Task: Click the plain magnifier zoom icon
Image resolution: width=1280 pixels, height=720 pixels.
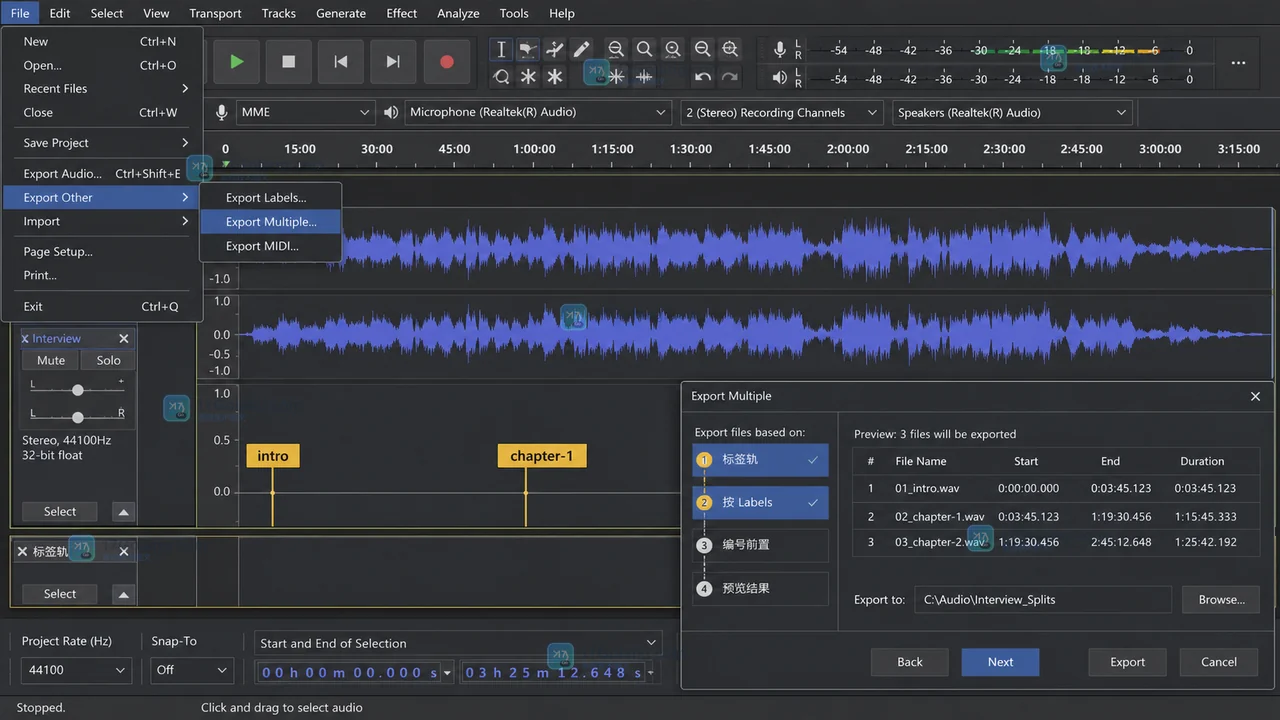Action: pos(645,49)
